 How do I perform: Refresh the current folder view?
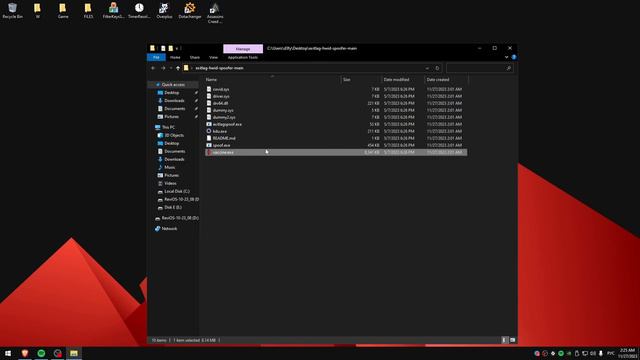[x=437, y=68]
